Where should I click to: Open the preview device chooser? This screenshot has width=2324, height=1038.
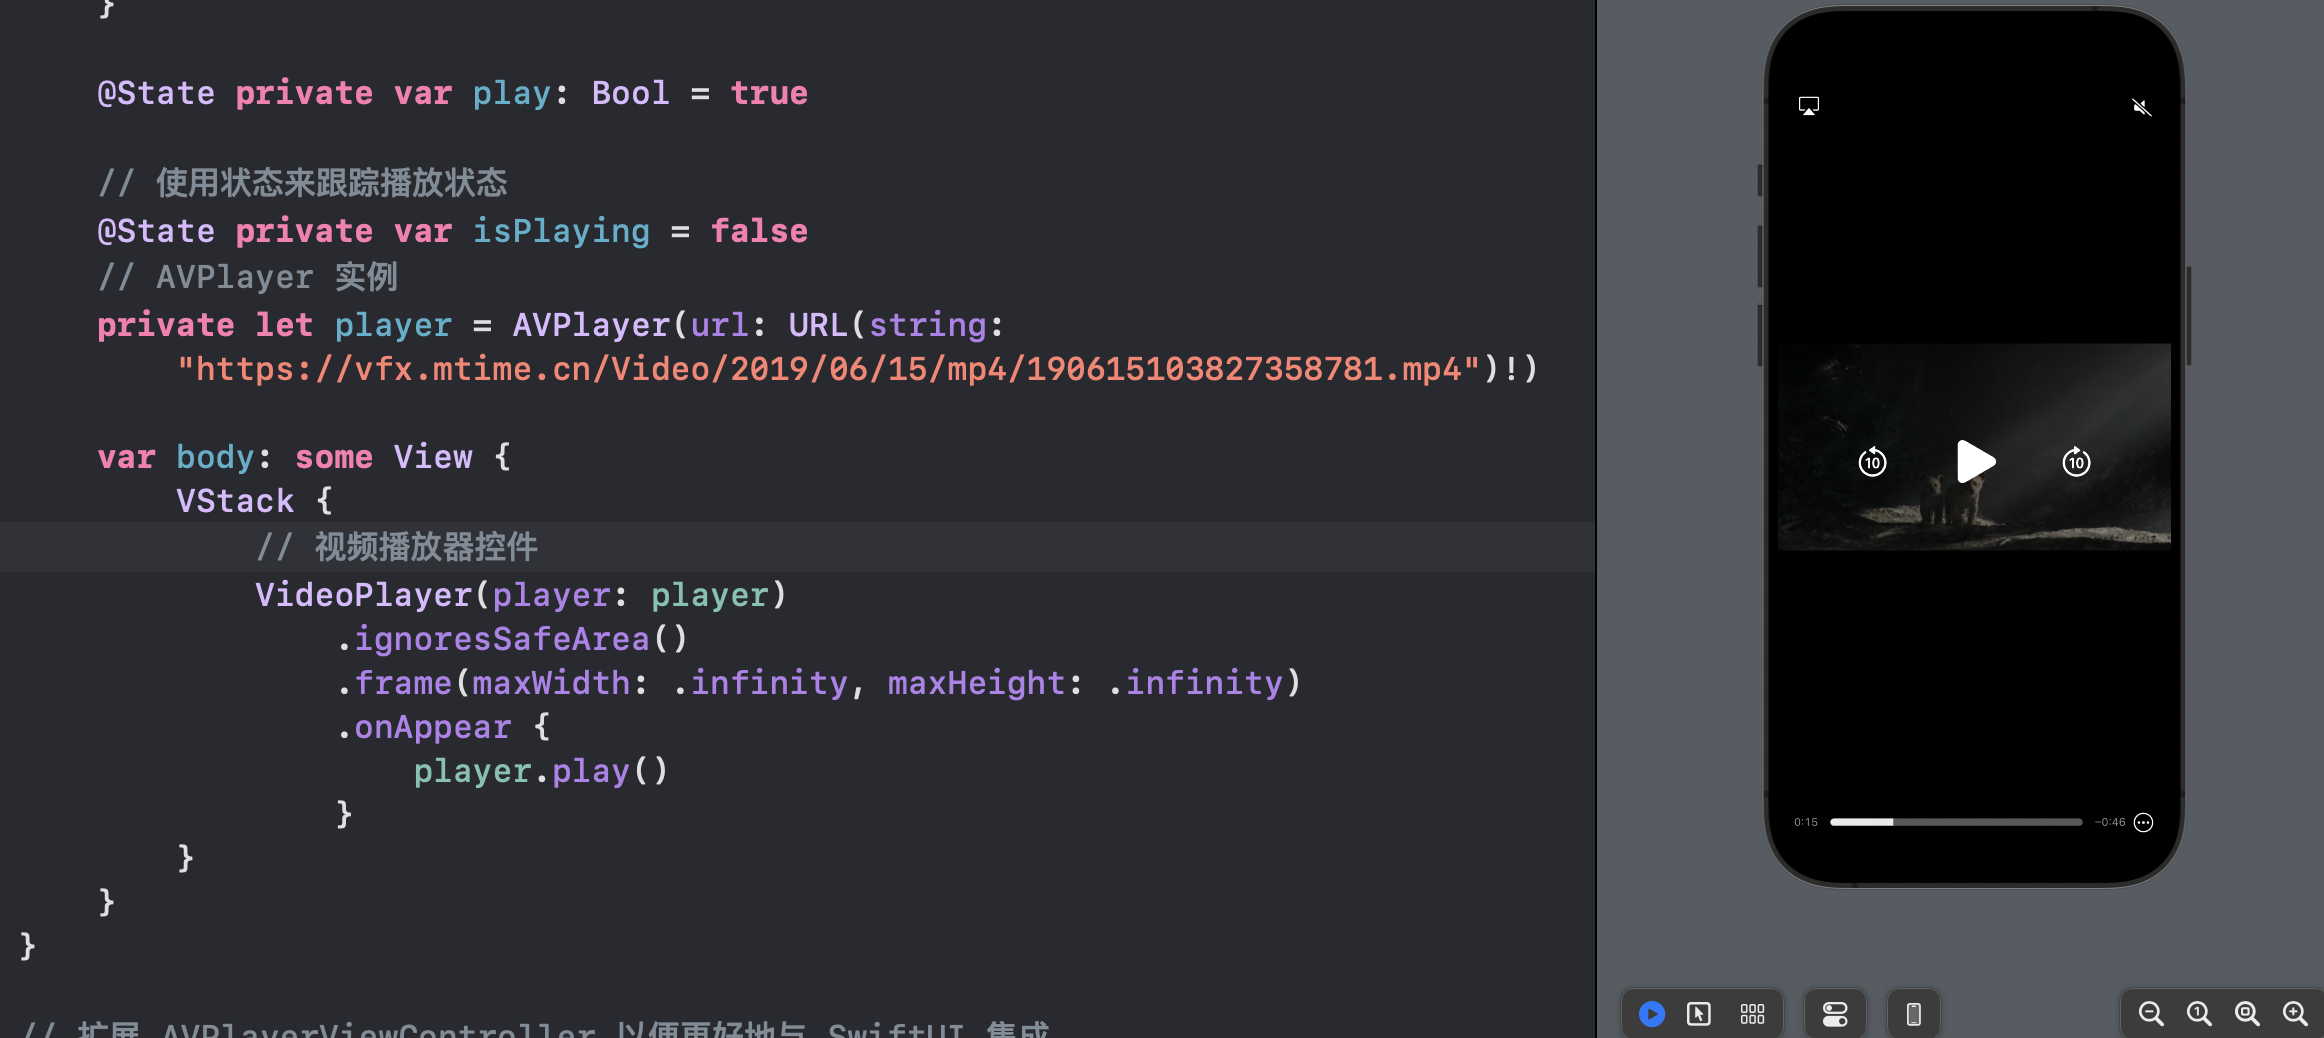[1913, 1014]
